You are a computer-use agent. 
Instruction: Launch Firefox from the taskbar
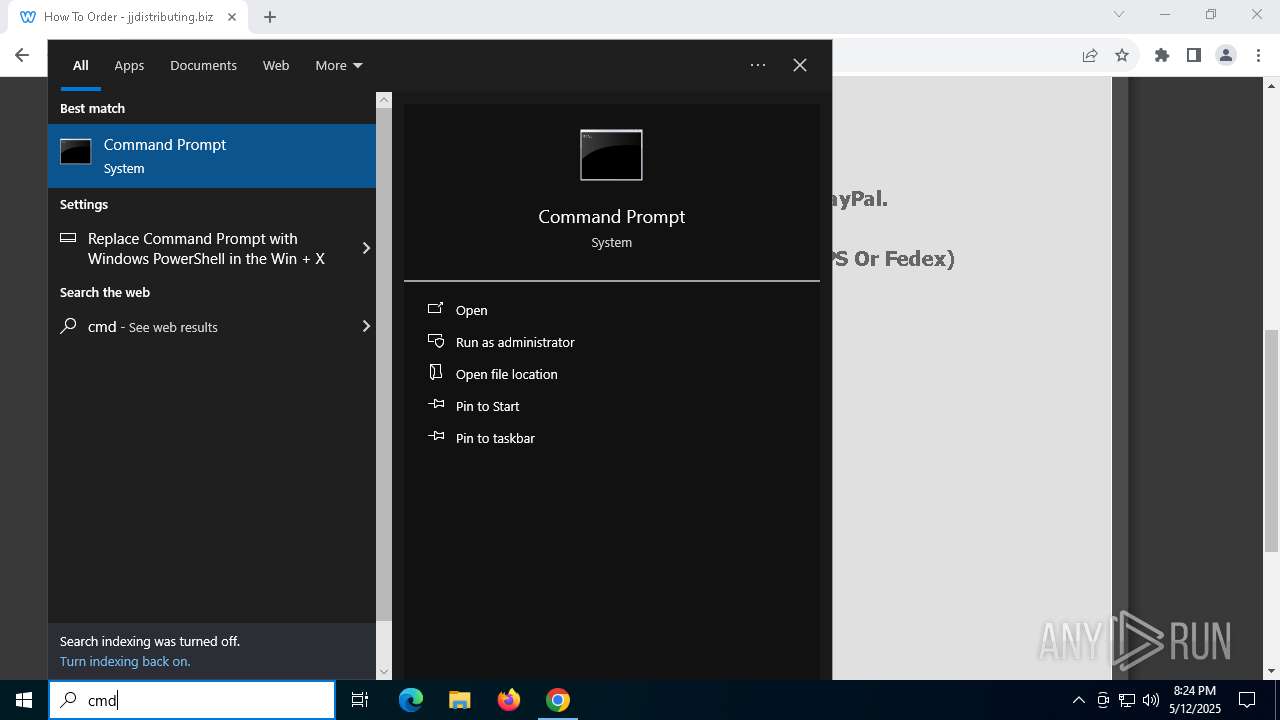tap(509, 700)
